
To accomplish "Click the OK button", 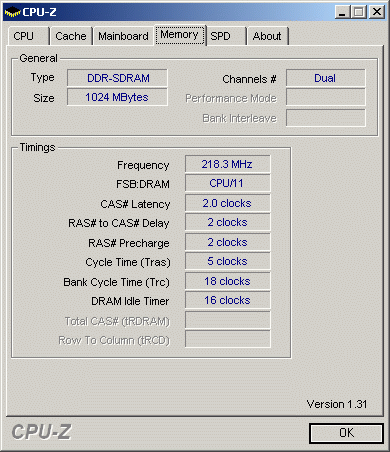I will point(346,433).
